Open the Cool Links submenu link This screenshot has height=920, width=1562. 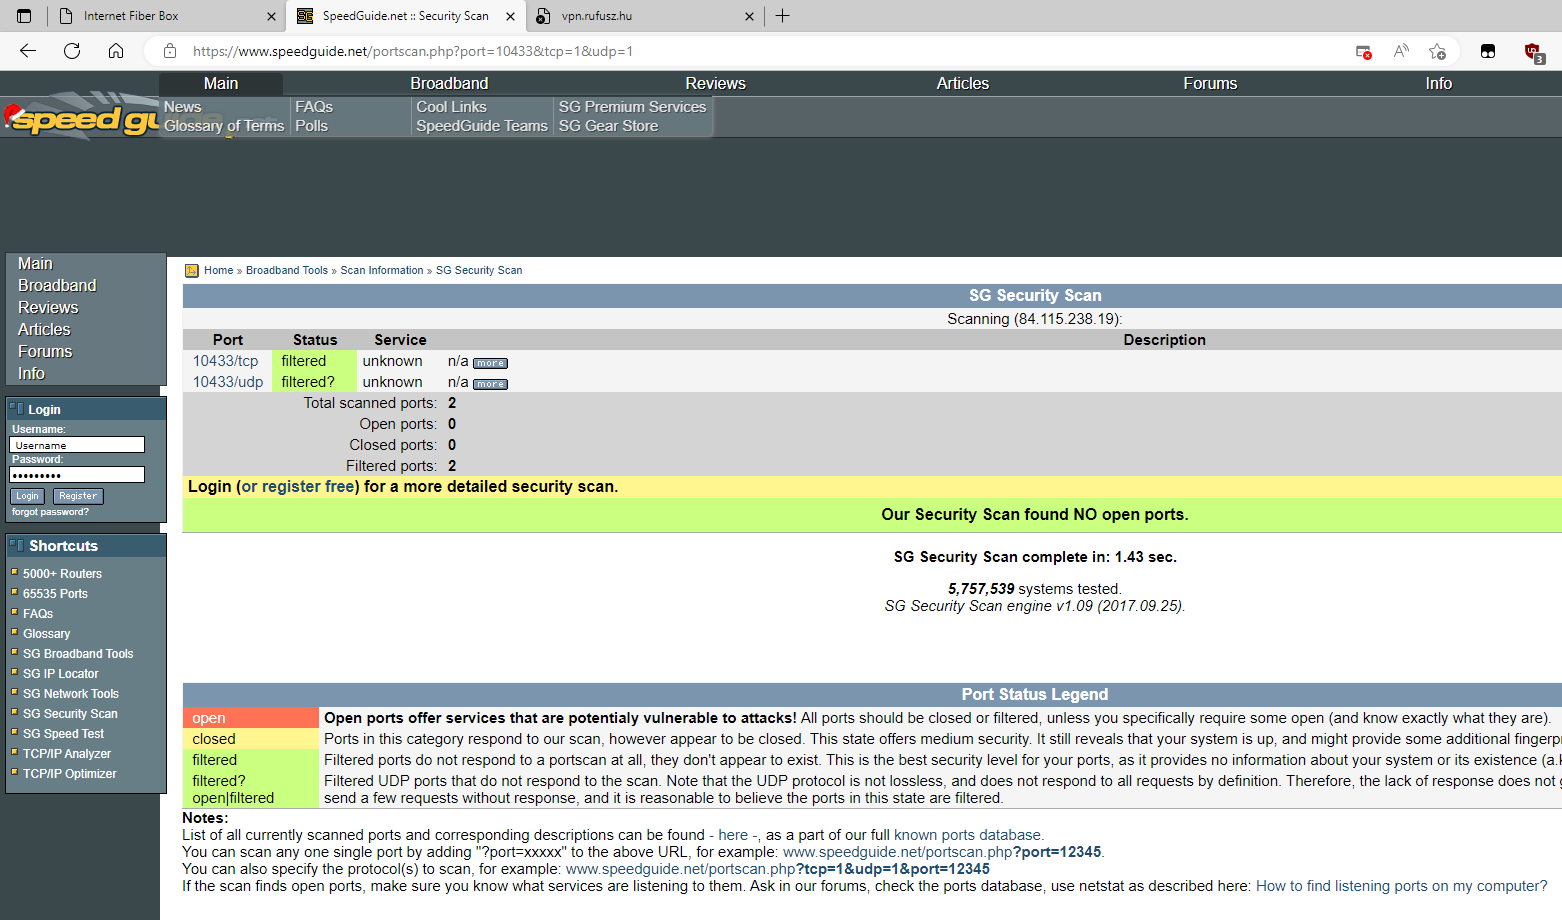click(x=451, y=107)
